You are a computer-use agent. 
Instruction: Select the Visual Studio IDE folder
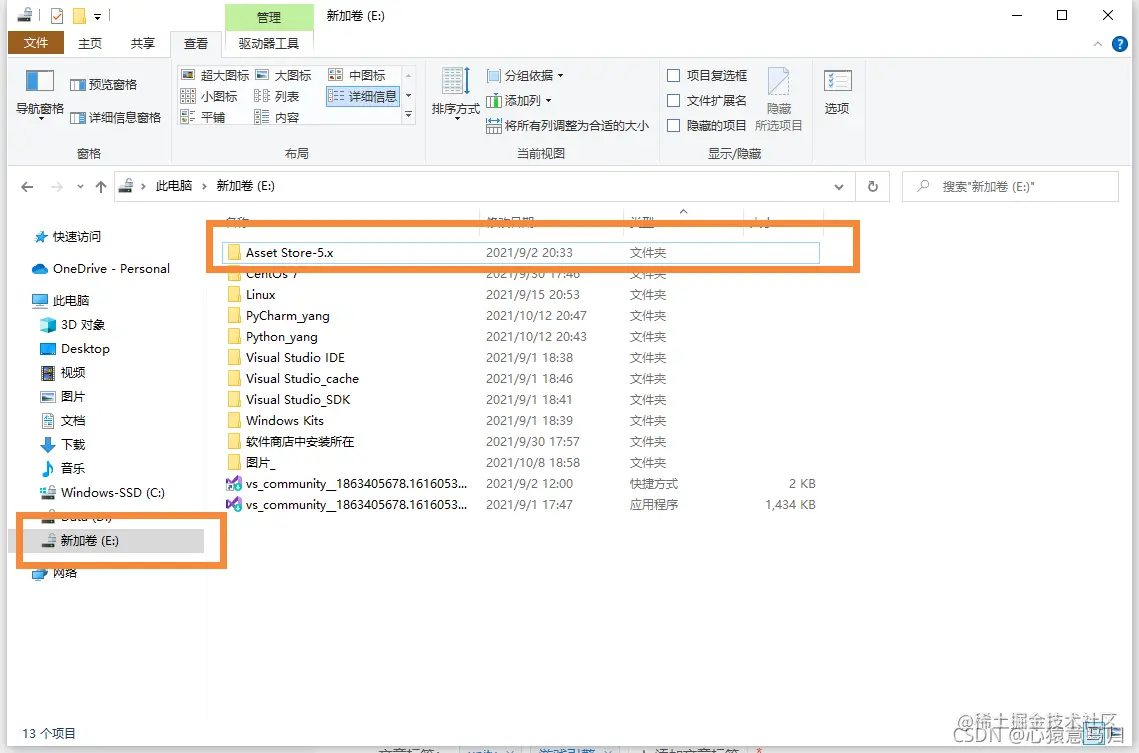pyautogui.click(x=521, y=358)
